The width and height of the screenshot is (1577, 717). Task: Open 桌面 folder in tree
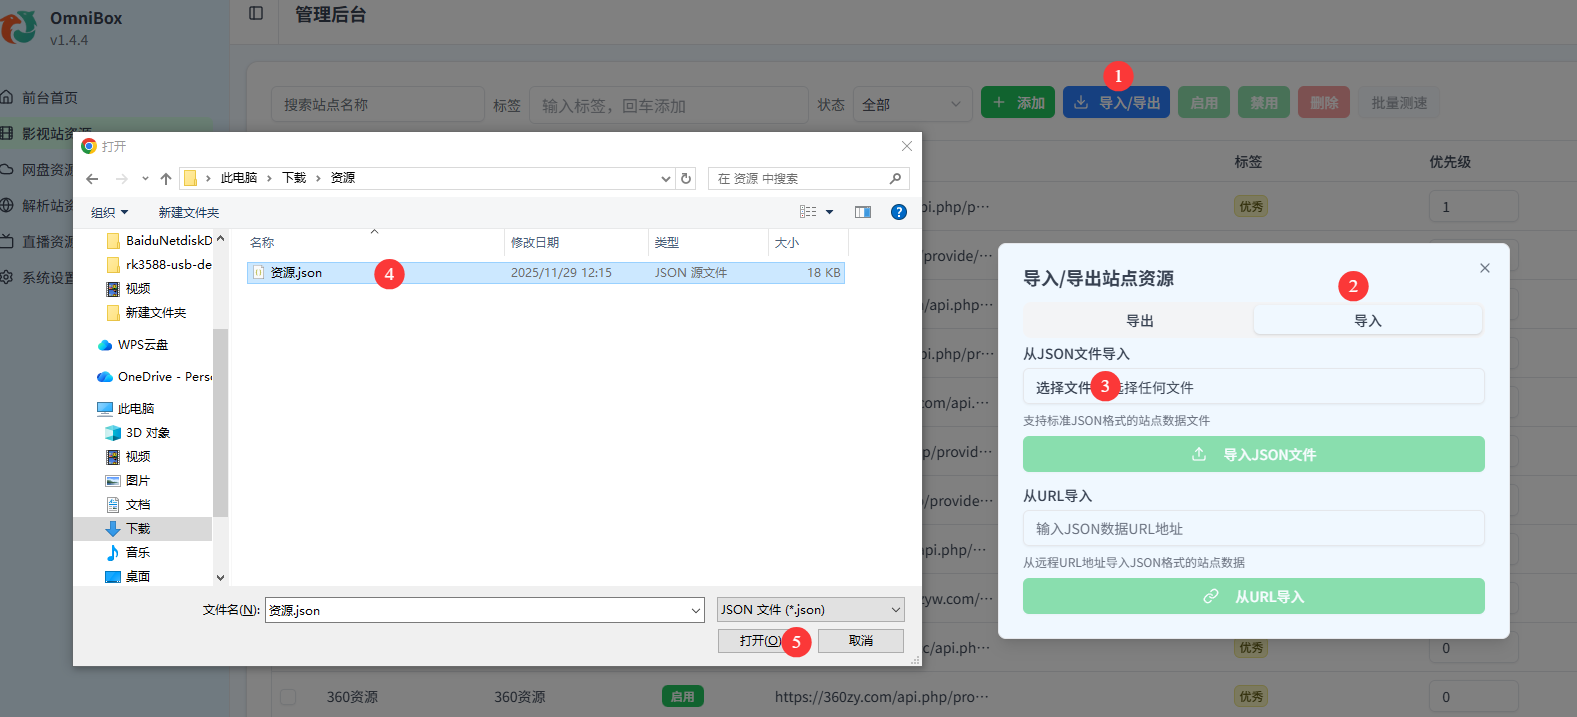pos(128,577)
